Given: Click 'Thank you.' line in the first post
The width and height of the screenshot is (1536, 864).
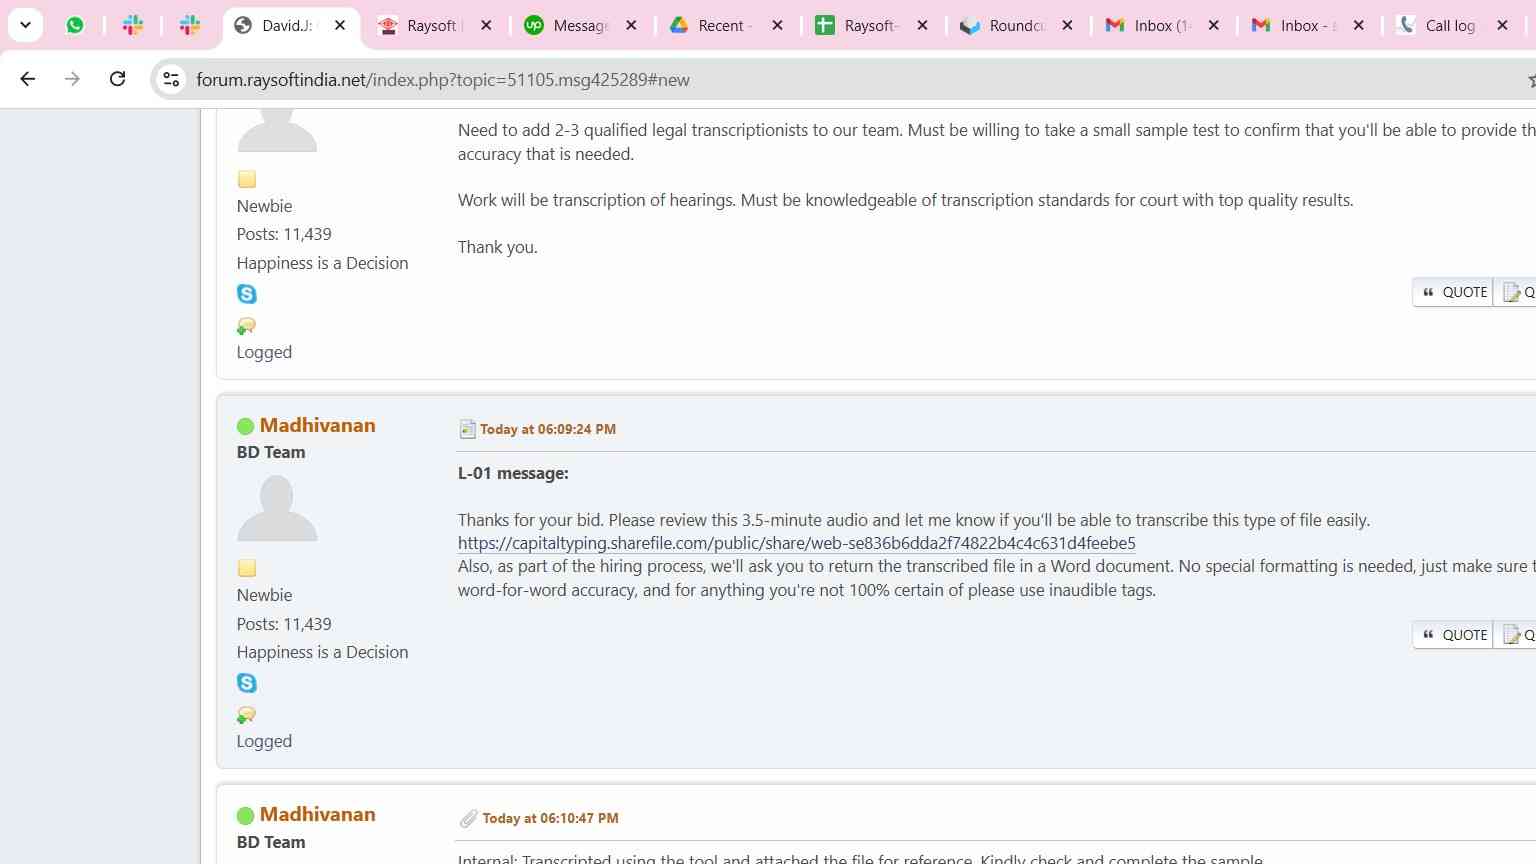Looking at the screenshot, I should [x=498, y=247].
